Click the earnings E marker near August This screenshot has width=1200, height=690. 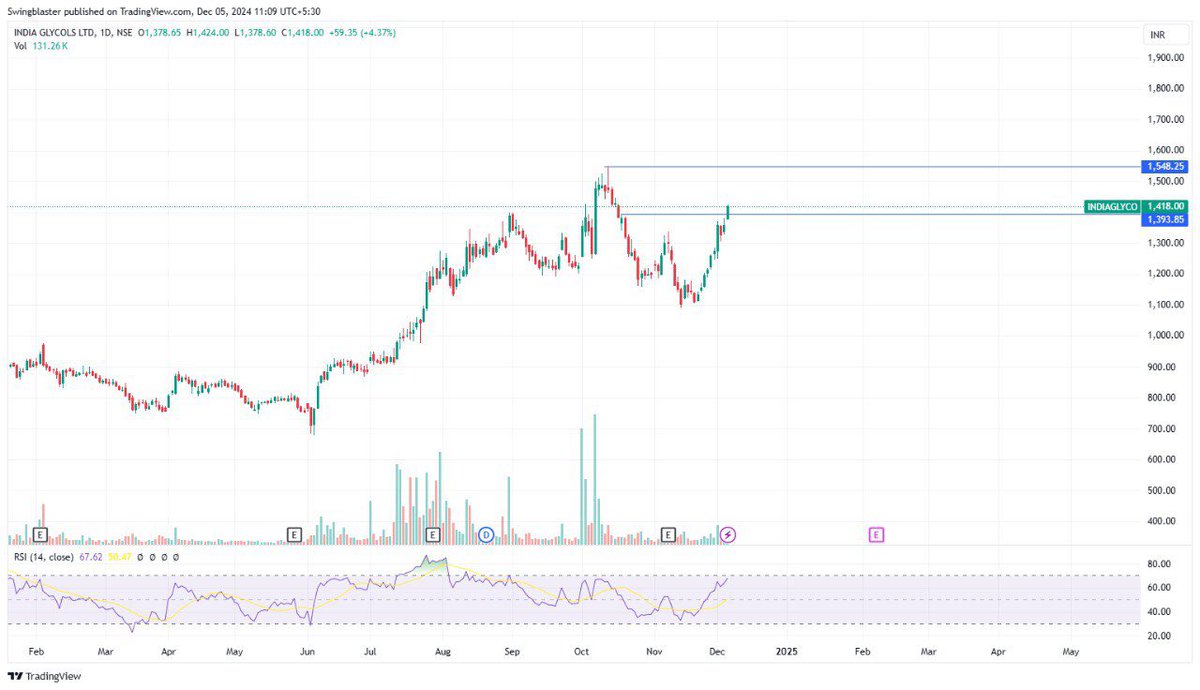tap(433, 535)
